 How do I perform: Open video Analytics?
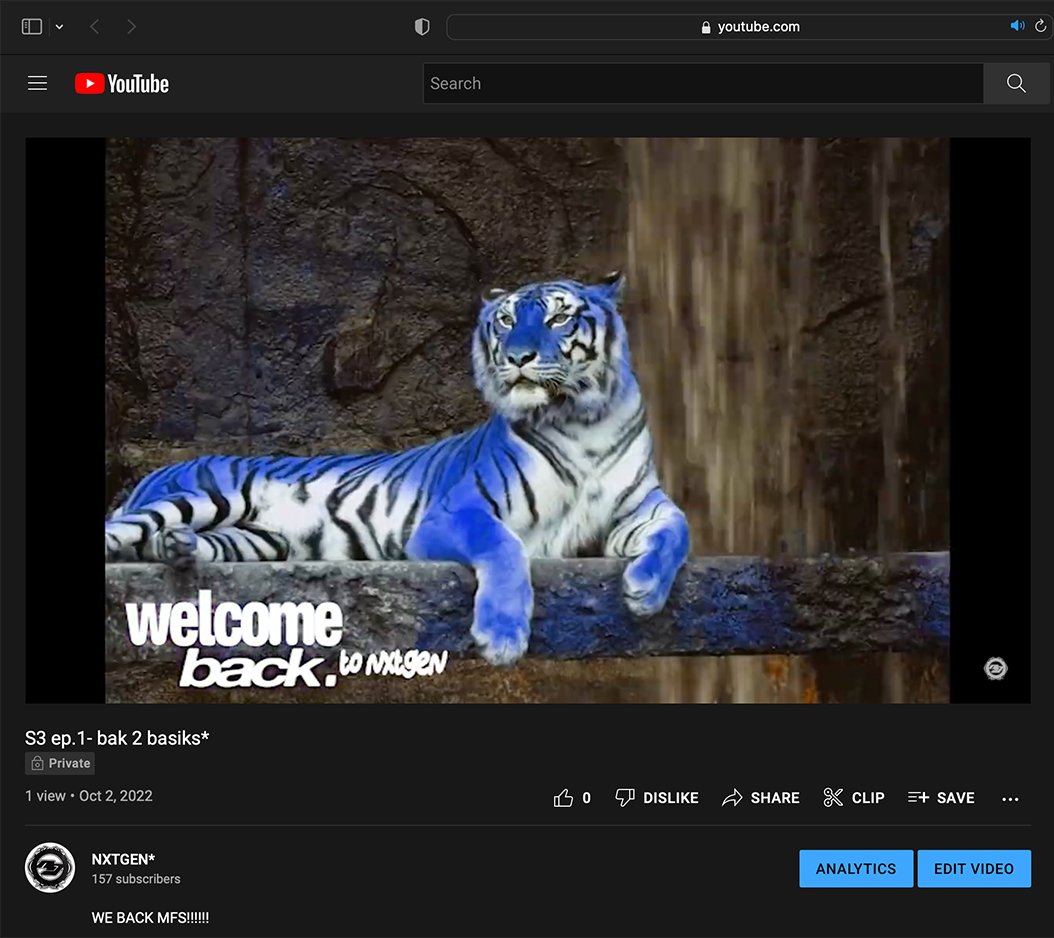856,869
